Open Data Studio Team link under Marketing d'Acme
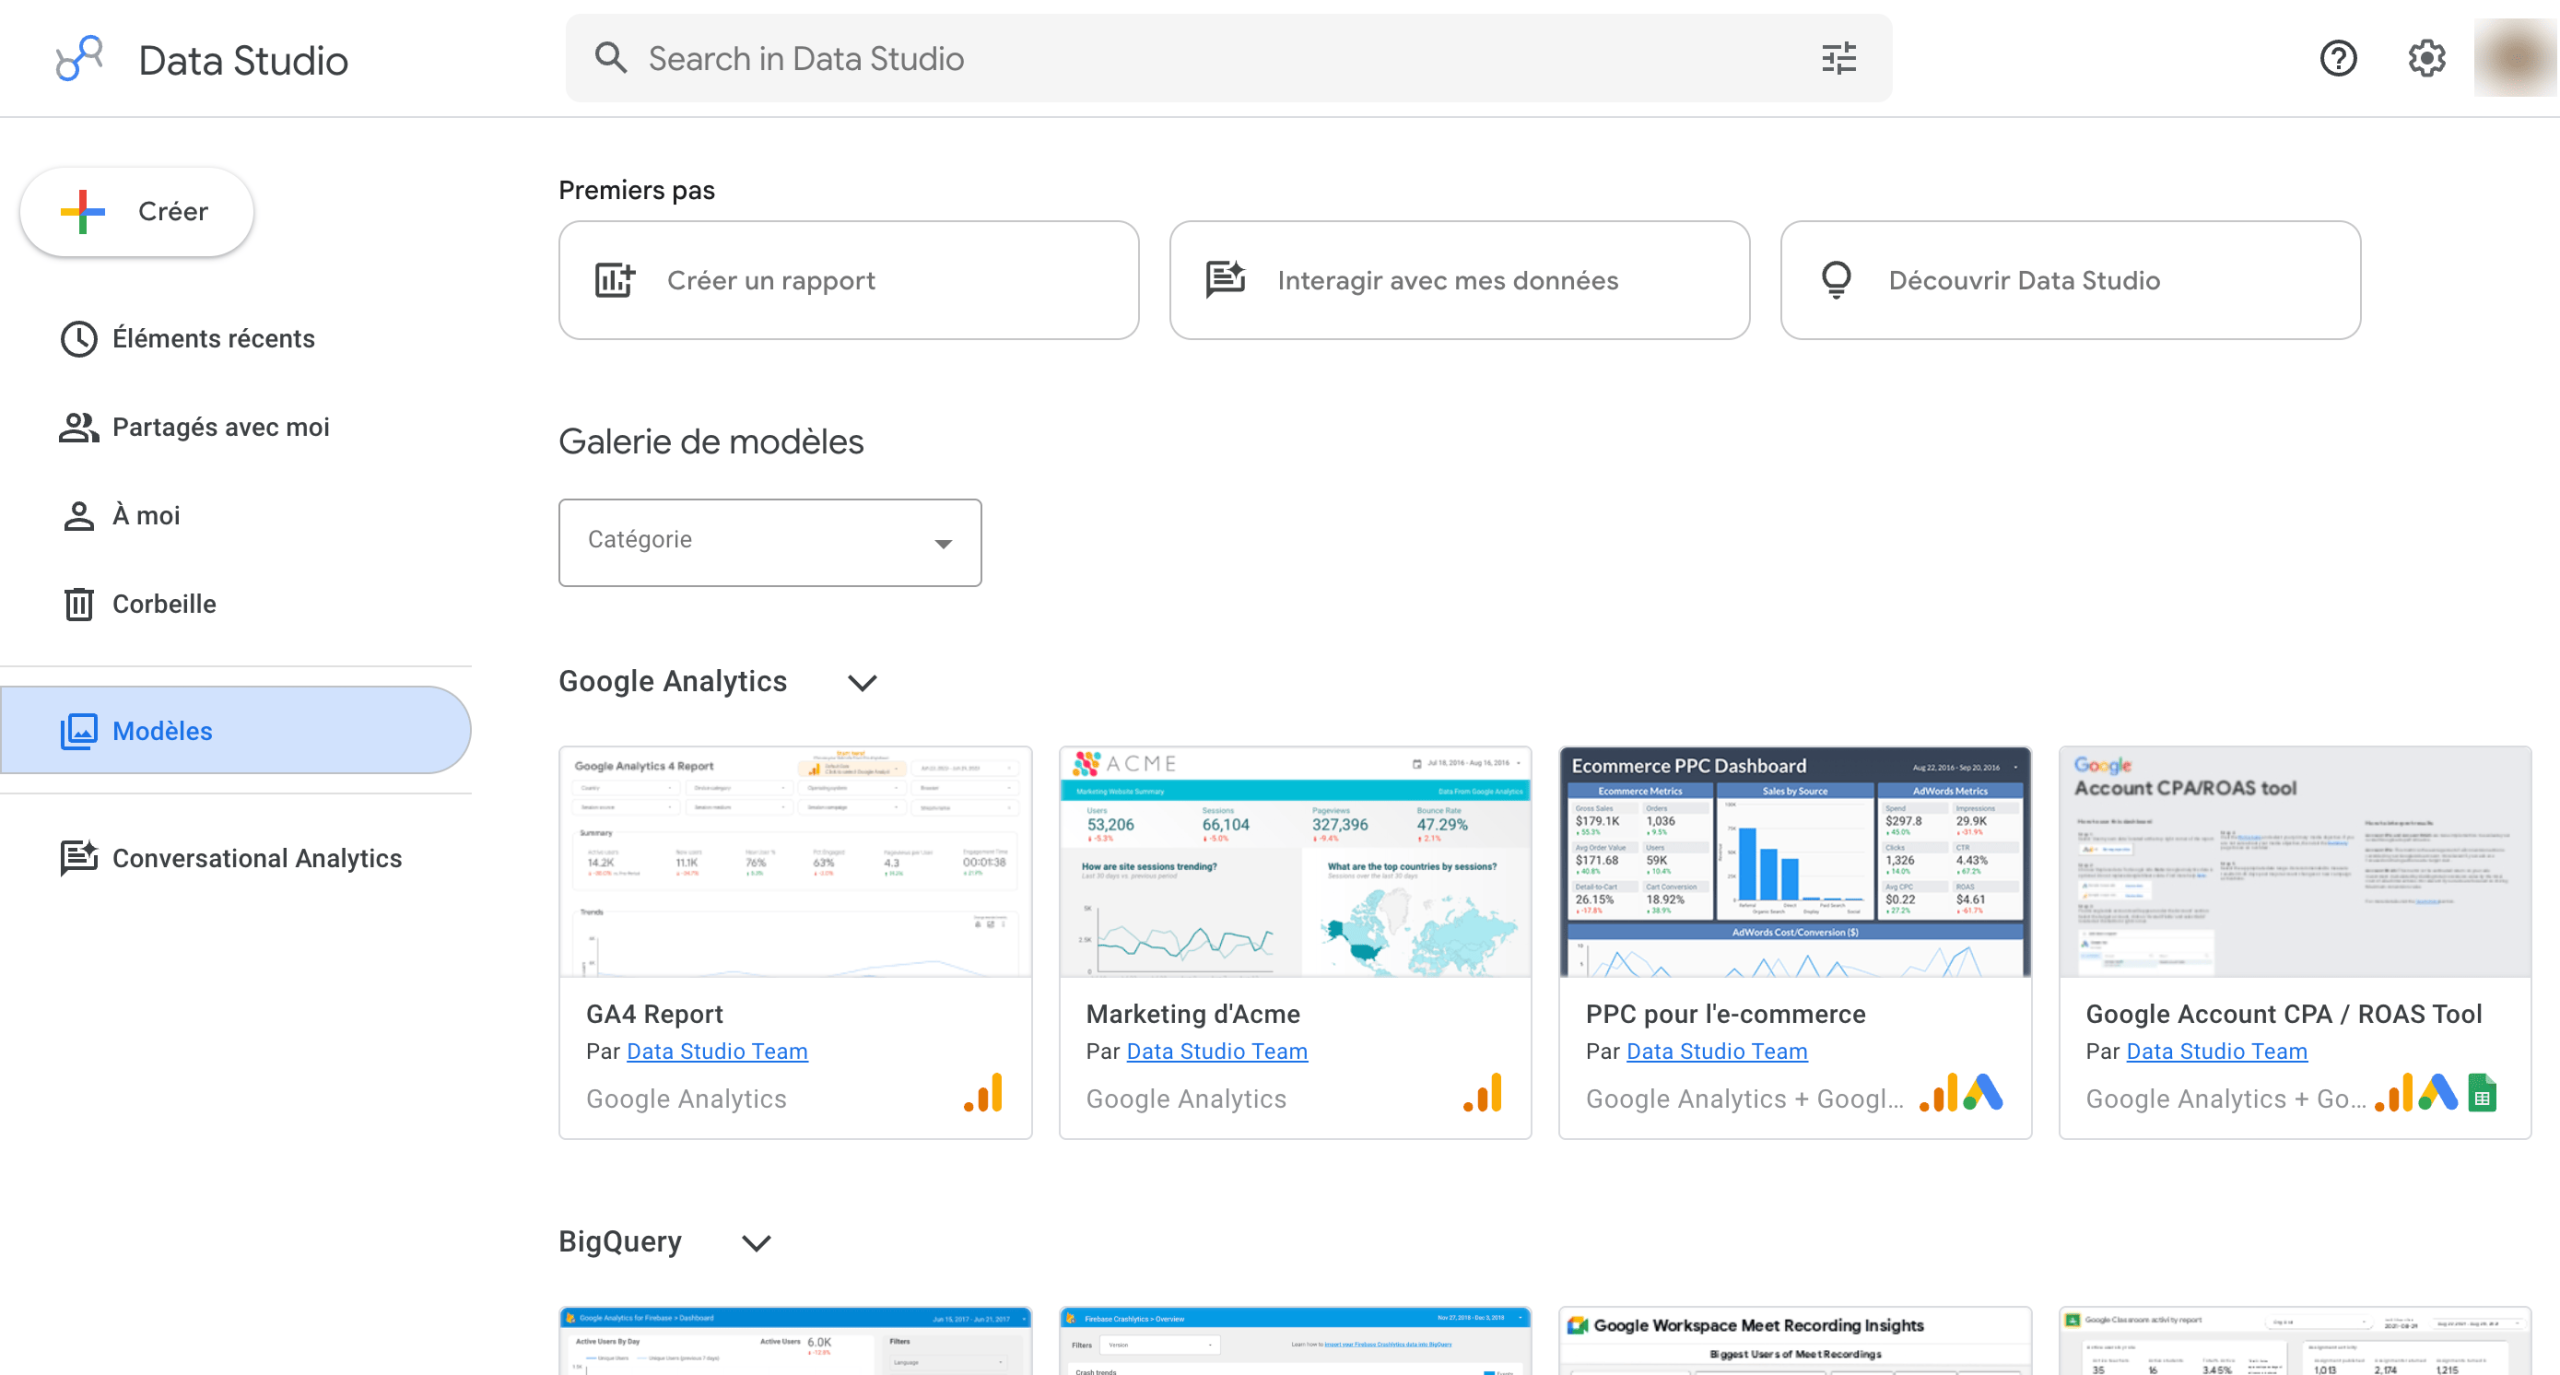Screen dimensions: 2560x1375 coord(1217,1051)
